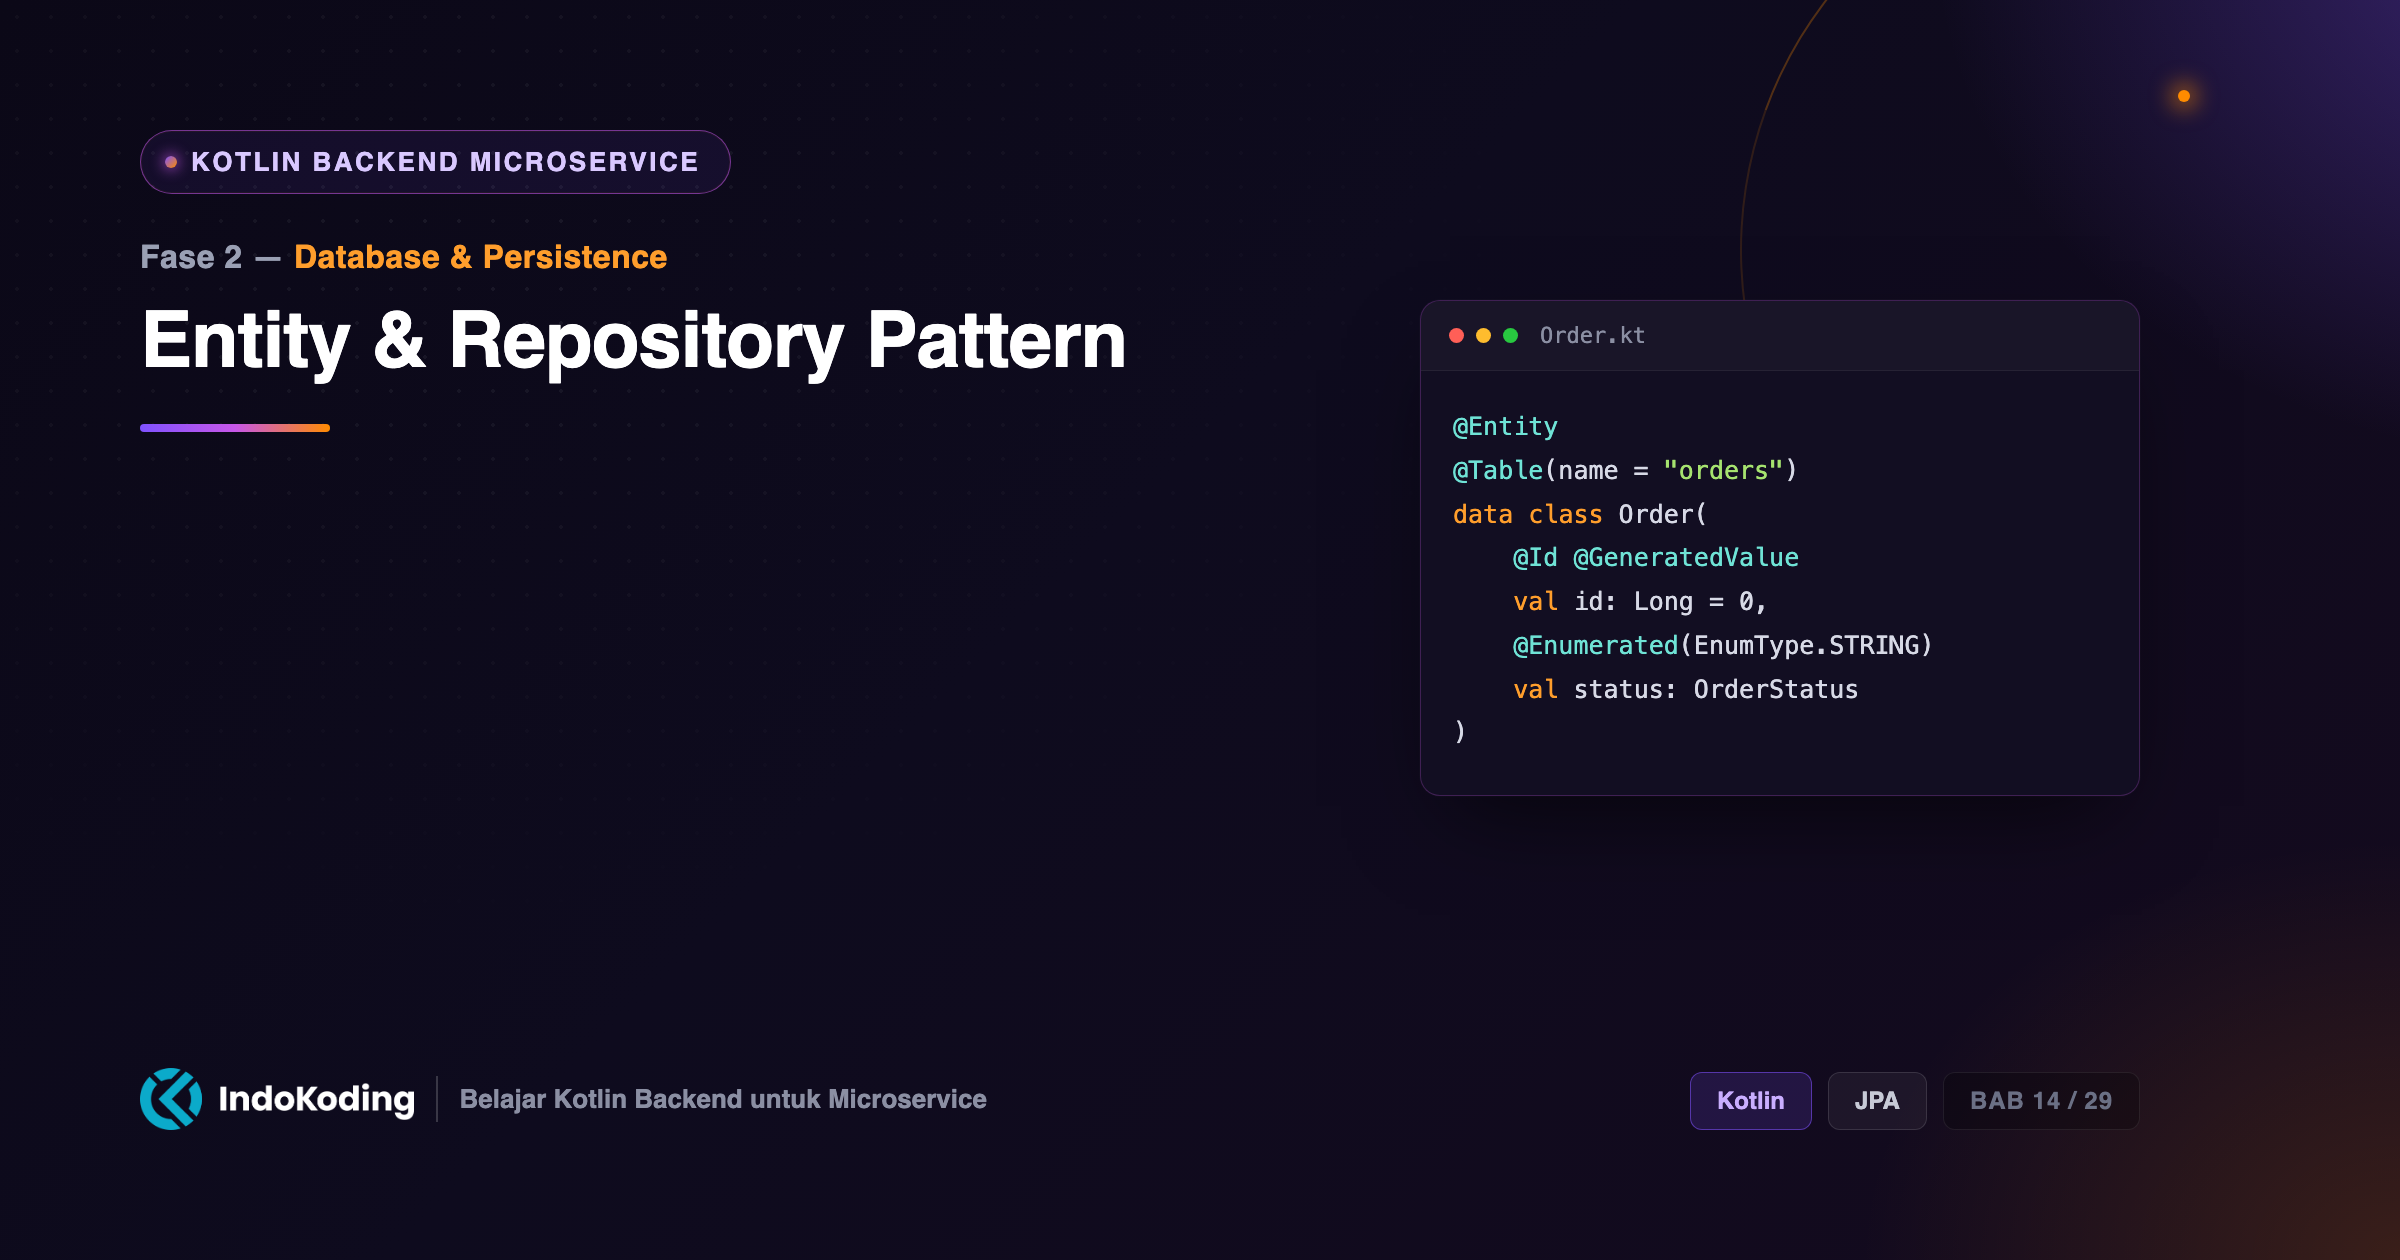The height and width of the screenshot is (1260, 2400).
Task: Click the data class Order( line
Action: [1580, 514]
